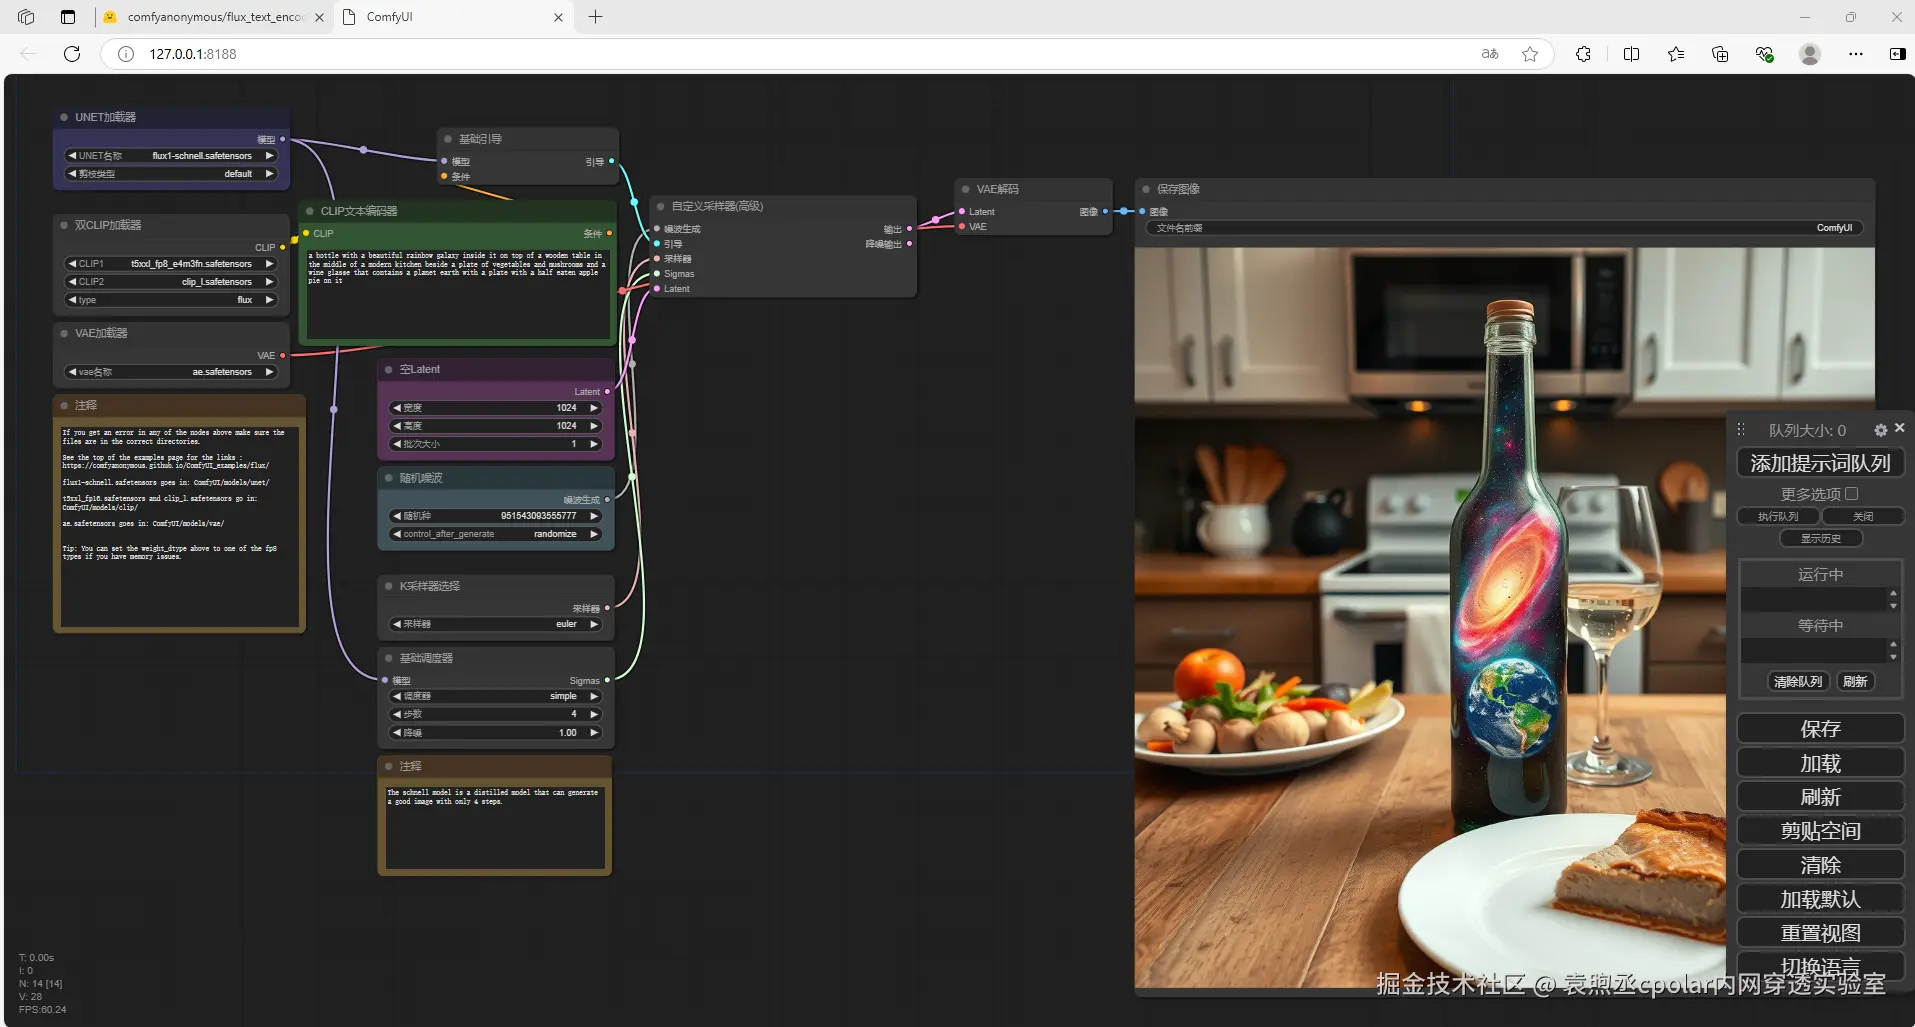Click 剪贴空间 in the side menu
The width and height of the screenshot is (1915, 1027).
pyautogui.click(x=1820, y=831)
